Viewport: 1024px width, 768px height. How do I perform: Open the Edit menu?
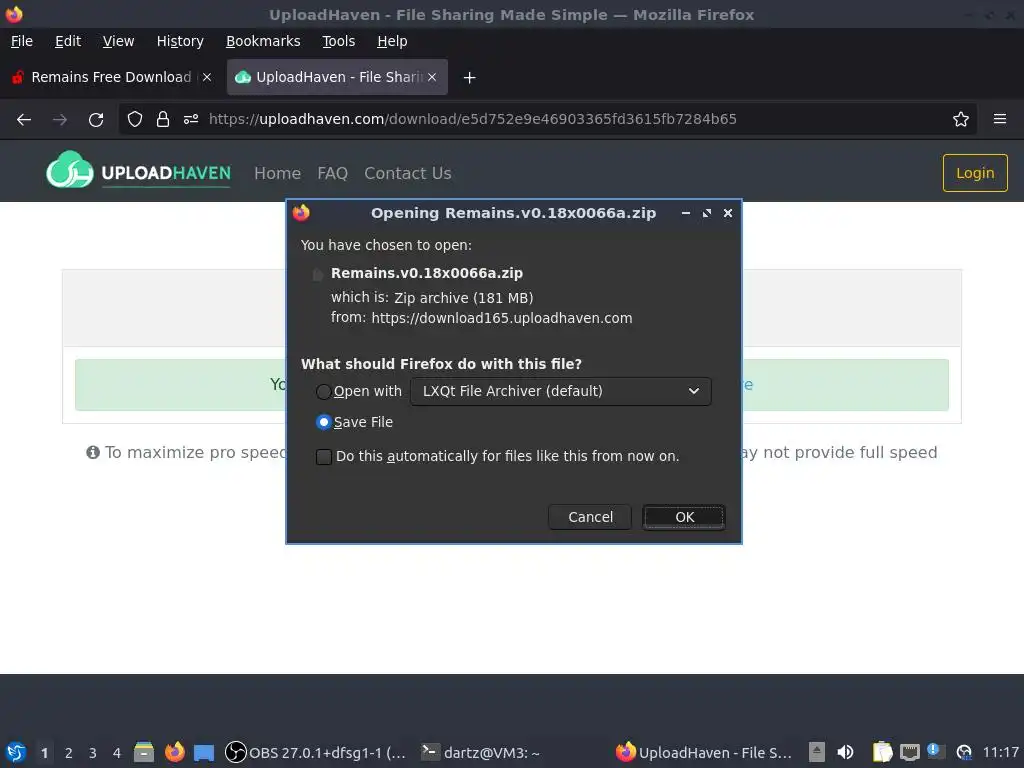coord(68,41)
